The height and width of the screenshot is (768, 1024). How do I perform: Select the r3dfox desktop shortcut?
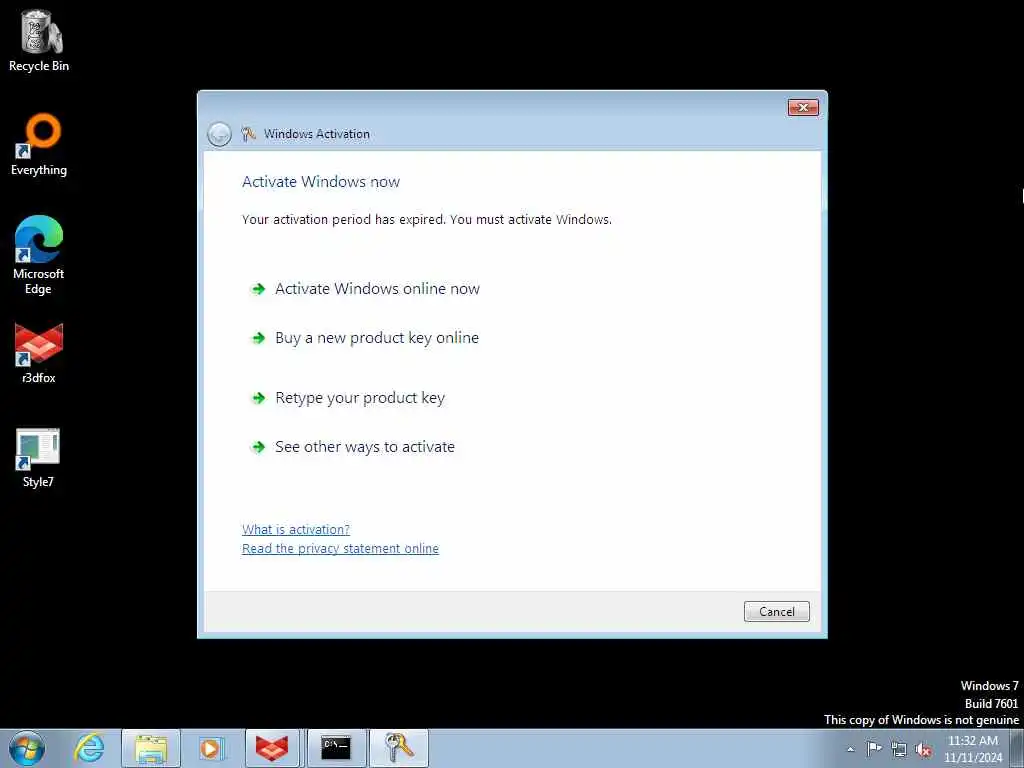click(x=39, y=353)
